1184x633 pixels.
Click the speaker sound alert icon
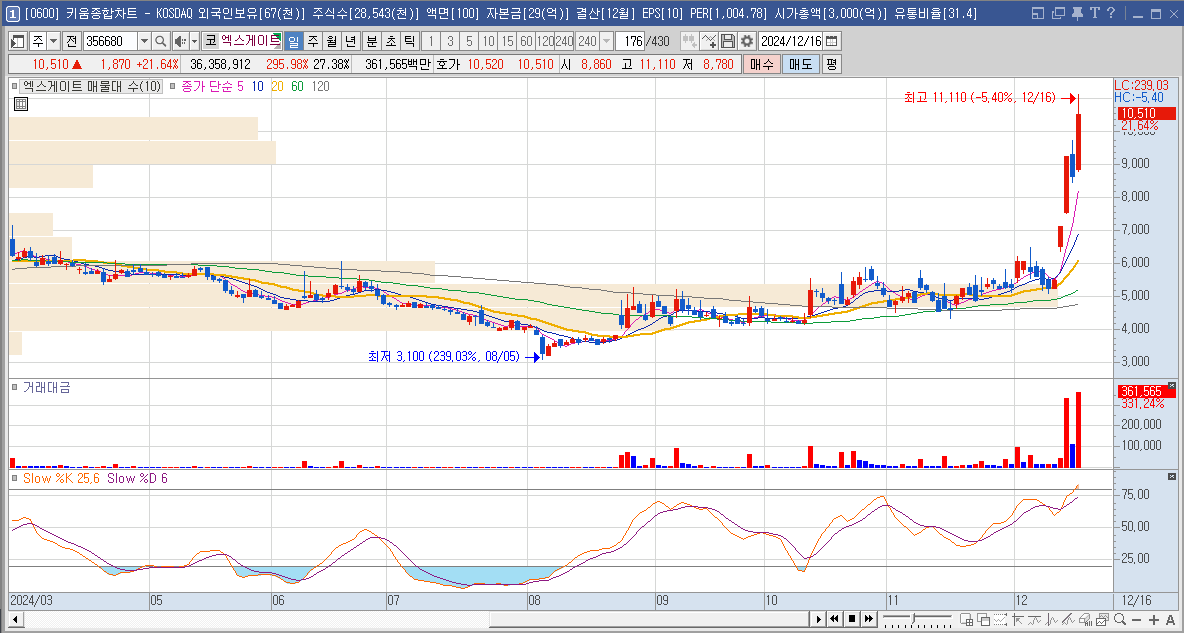tap(180, 41)
